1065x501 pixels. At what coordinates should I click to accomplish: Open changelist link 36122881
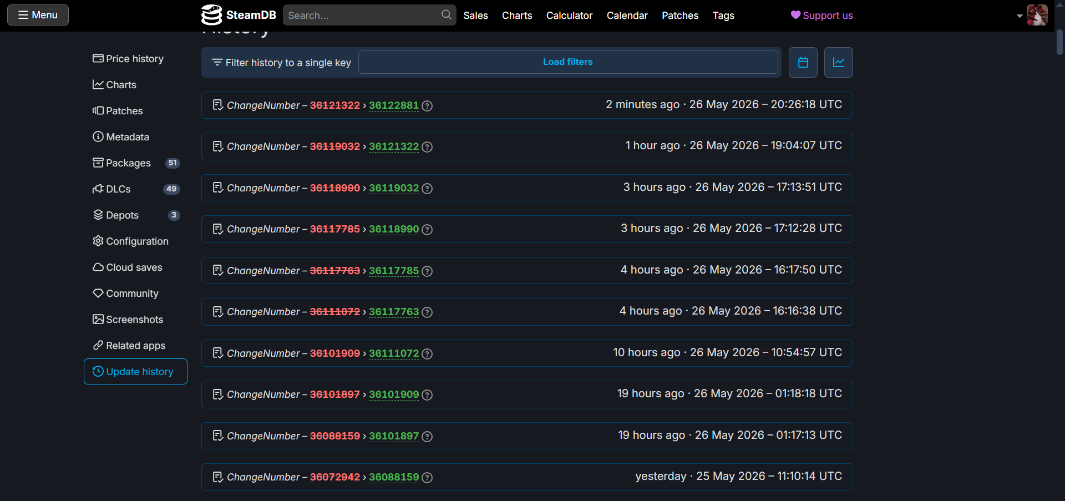coord(394,105)
